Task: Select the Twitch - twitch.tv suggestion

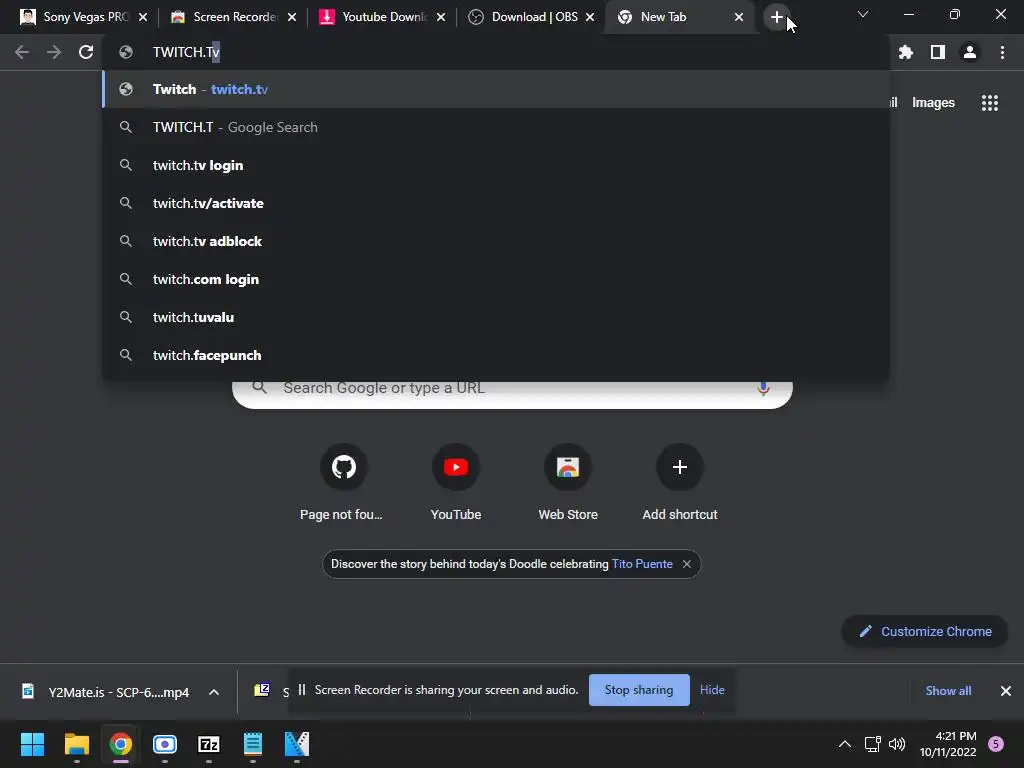Action: point(496,89)
